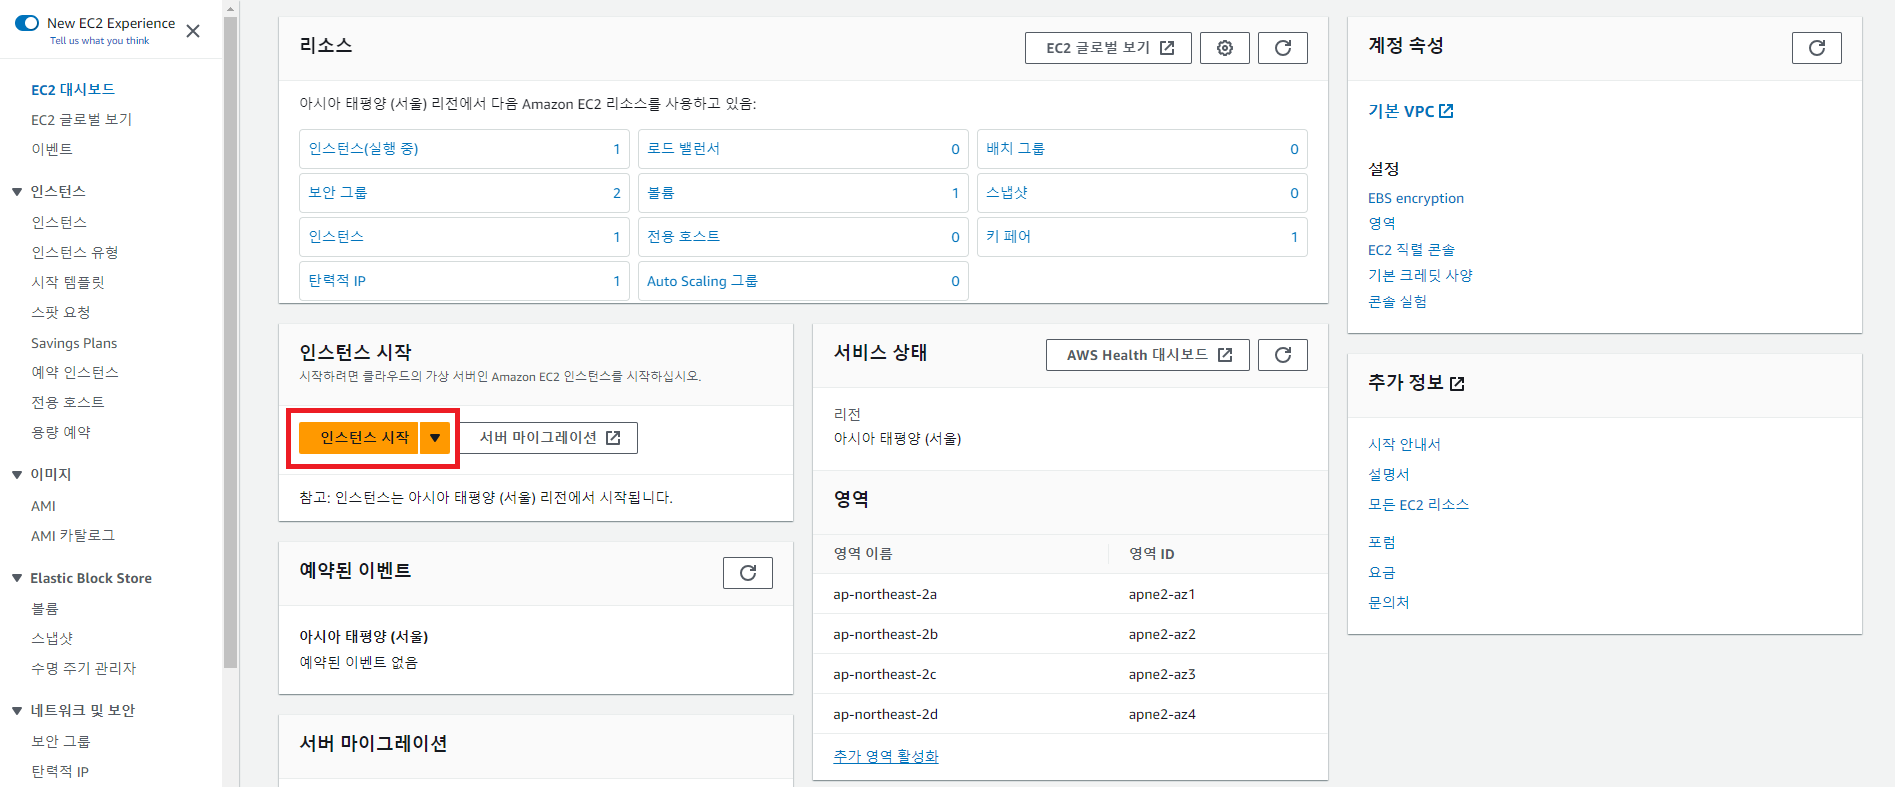The image size is (1895, 787).
Task: Refresh the 서비스 상태 panel
Action: 1283,355
